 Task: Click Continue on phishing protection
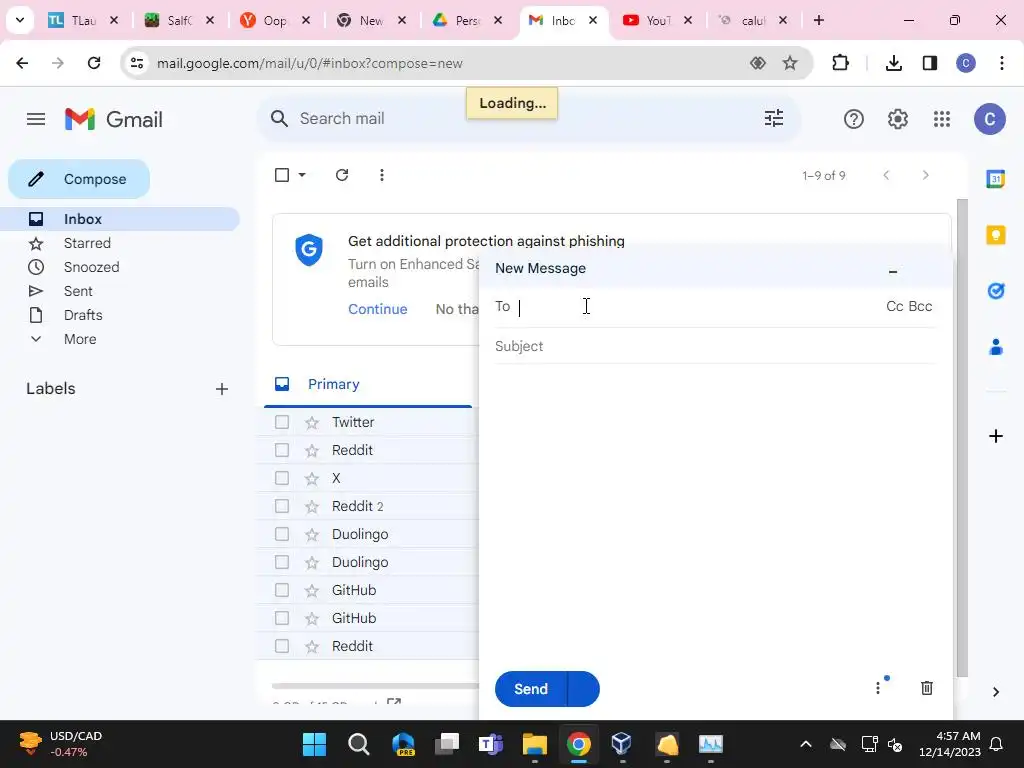(x=377, y=309)
